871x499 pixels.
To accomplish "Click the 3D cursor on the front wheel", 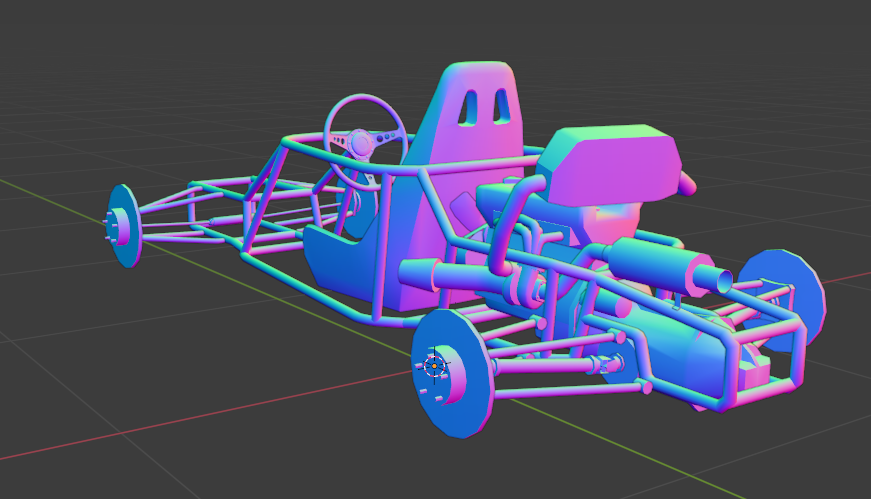I will pyautogui.click(x=434, y=366).
